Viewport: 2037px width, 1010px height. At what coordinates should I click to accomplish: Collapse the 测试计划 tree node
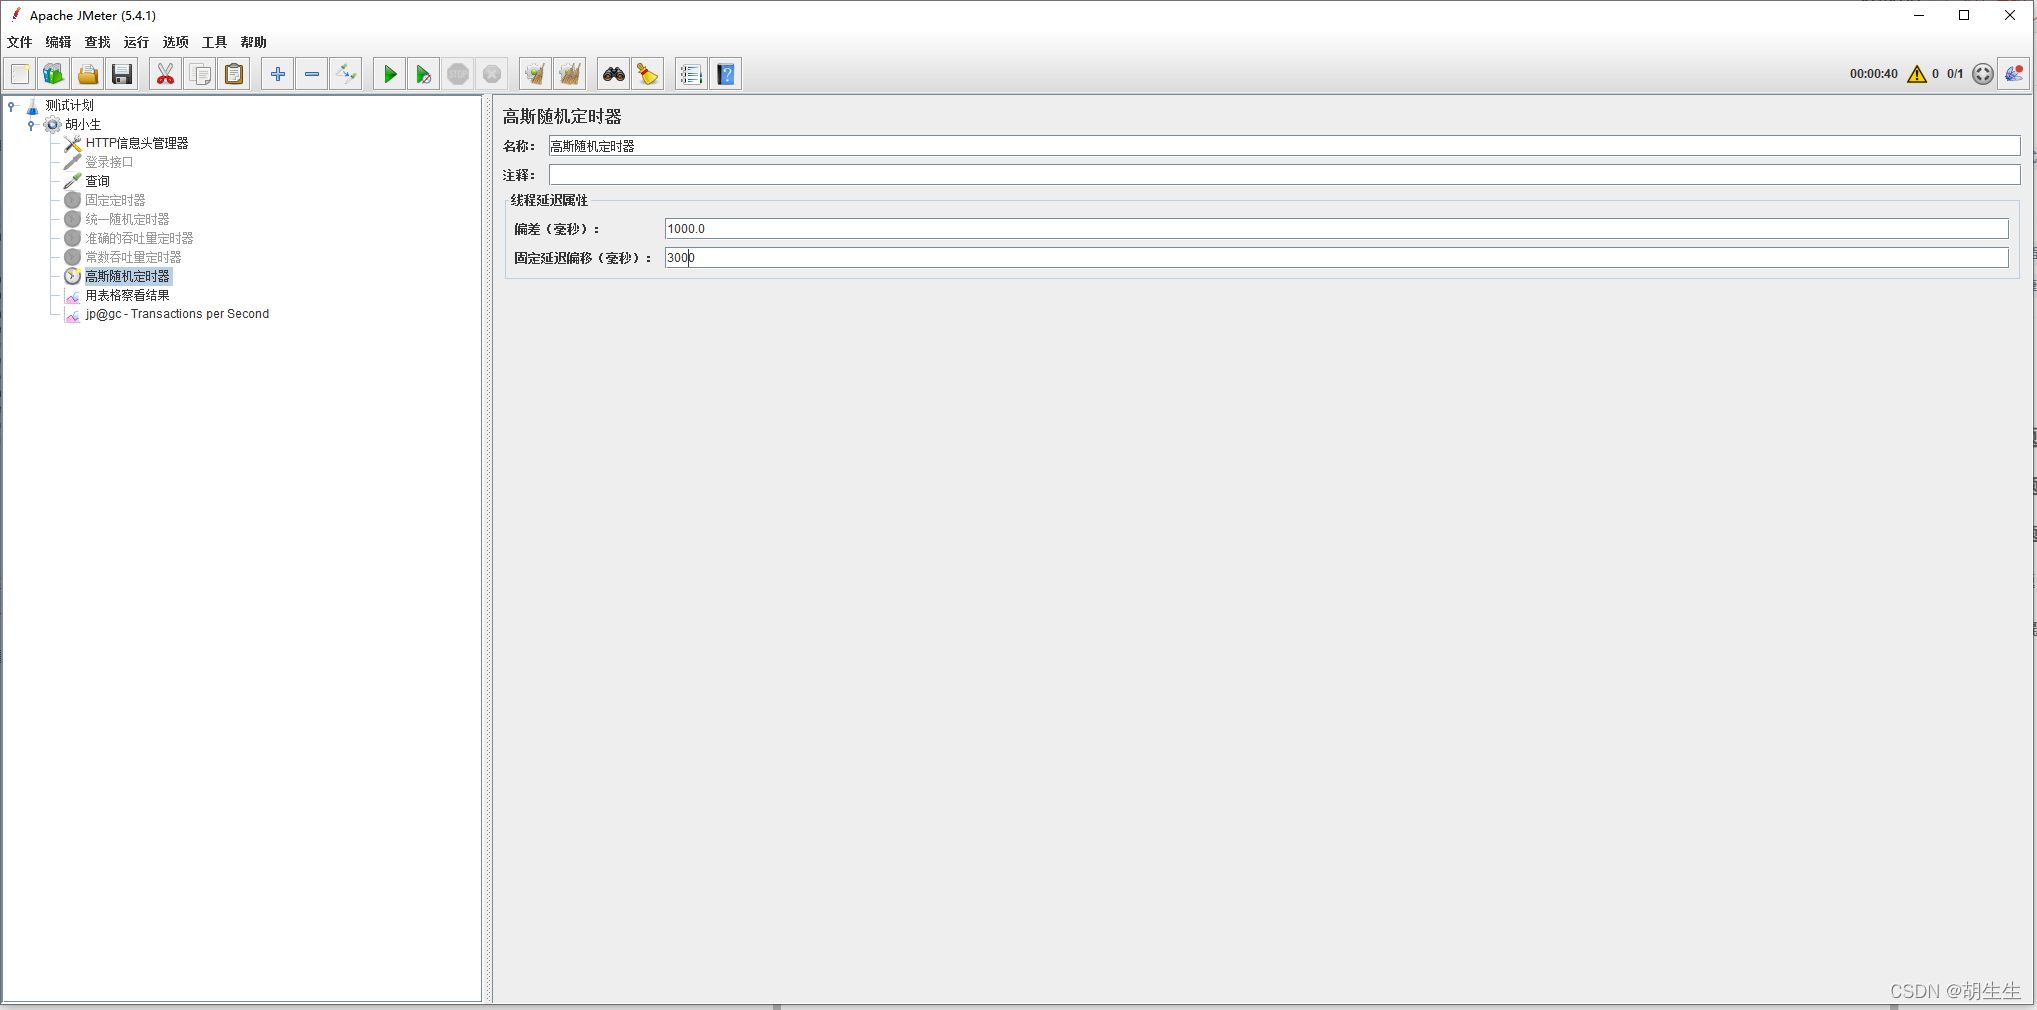11,105
